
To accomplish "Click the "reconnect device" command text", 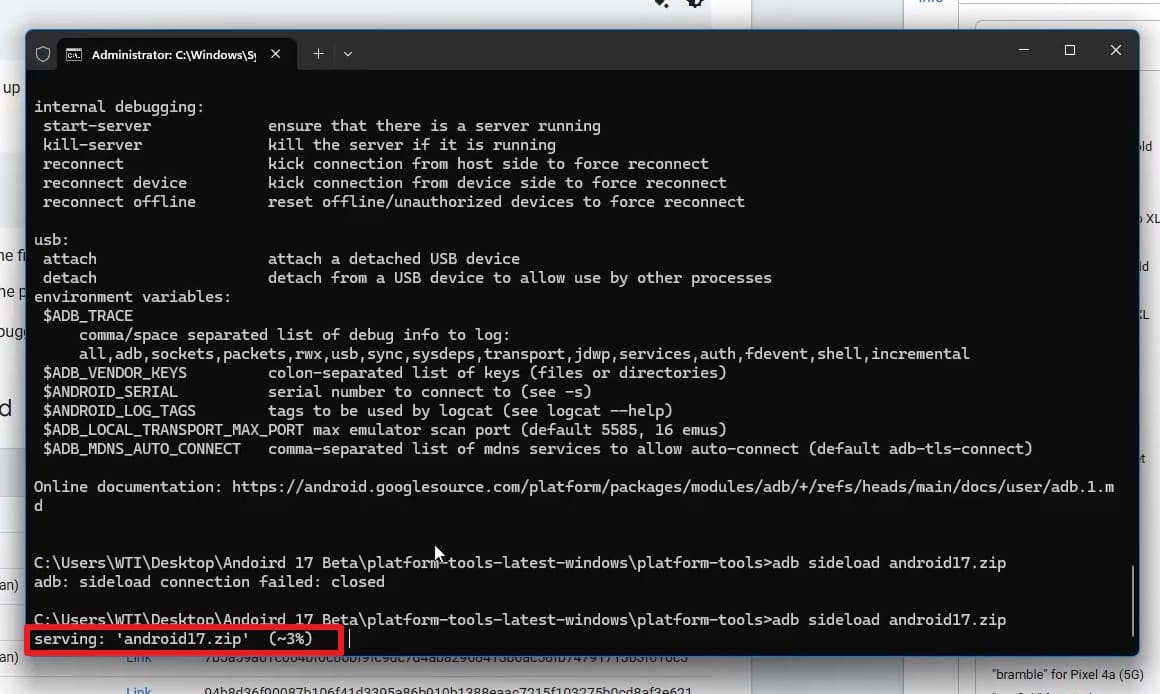I will click(115, 183).
